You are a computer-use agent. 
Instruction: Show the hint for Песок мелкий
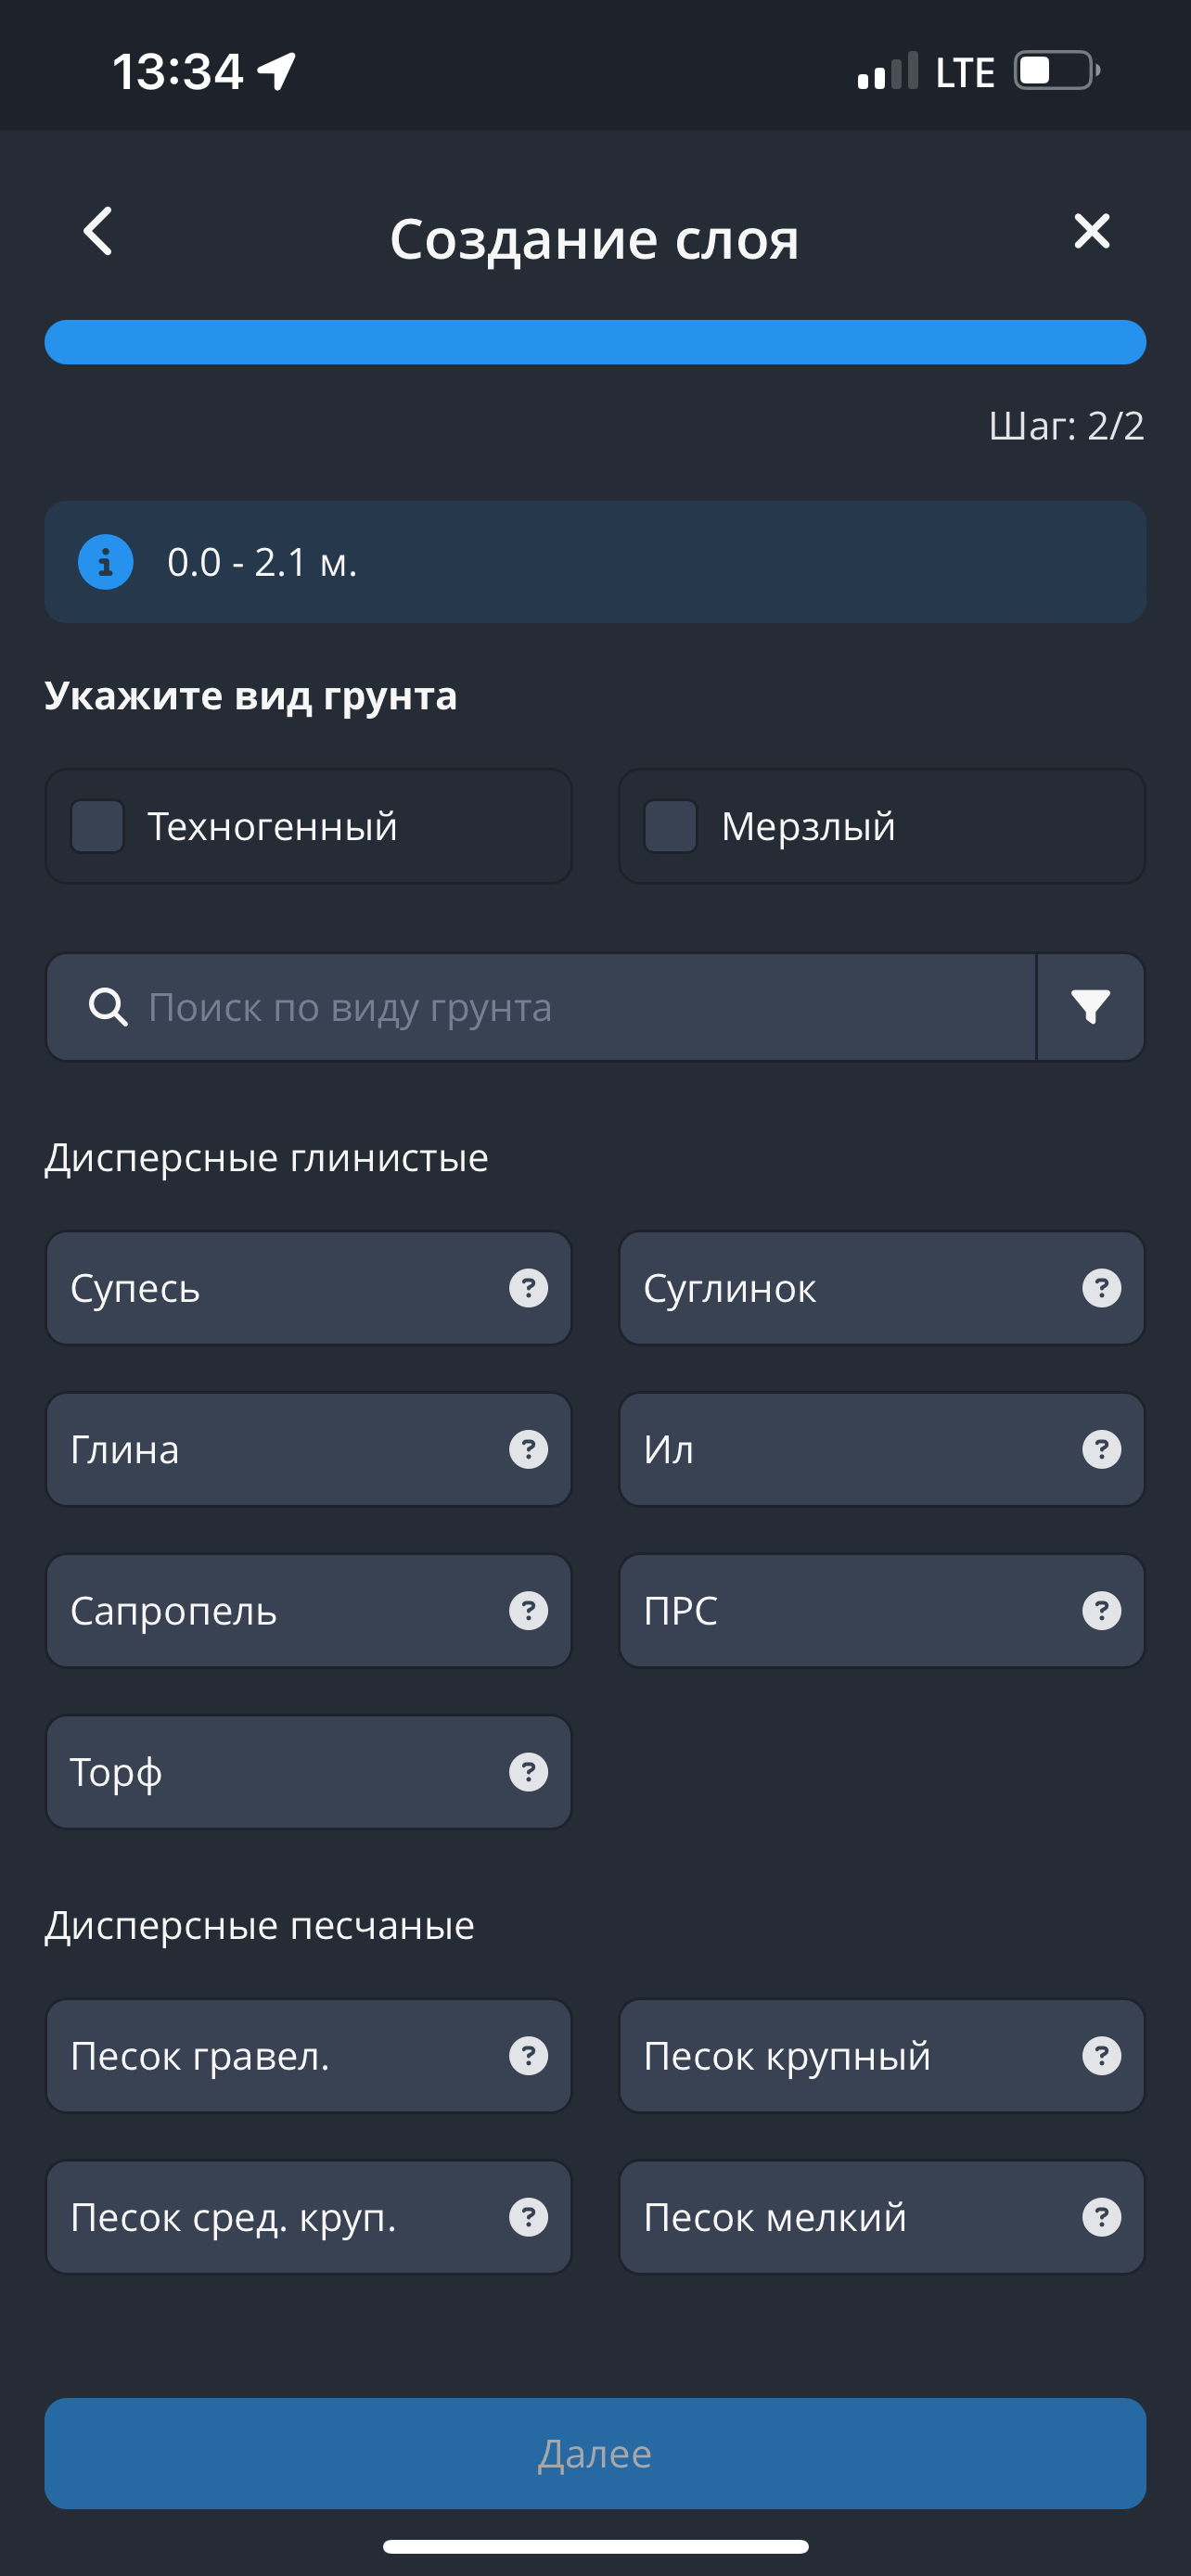pos(1101,2217)
